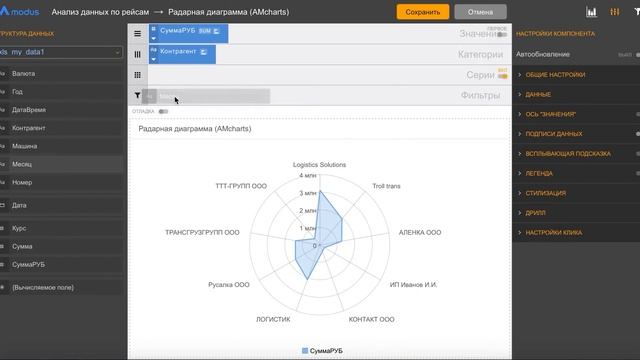
Task: Expand the СТИЛИЗАЦИЯ section
Action: pyautogui.click(x=576, y=193)
